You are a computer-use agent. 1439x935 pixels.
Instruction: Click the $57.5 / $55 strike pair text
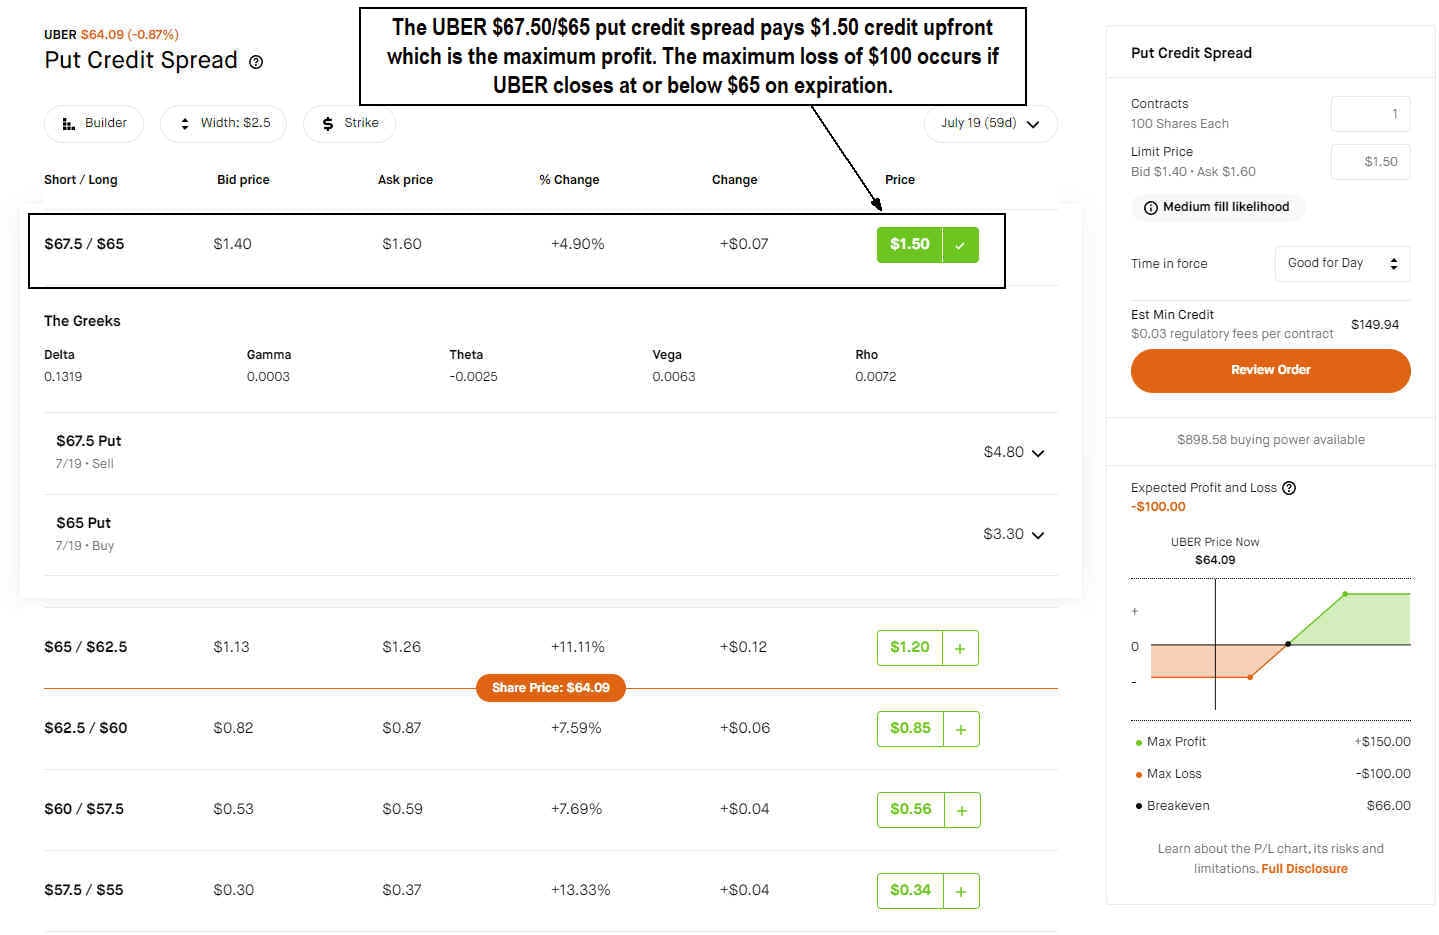pos(84,890)
